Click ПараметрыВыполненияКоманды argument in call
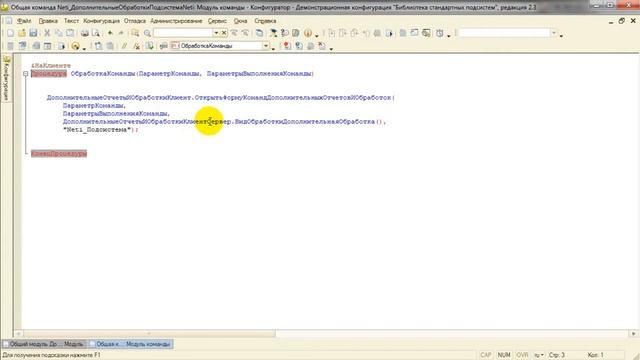The width and height of the screenshot is (640, 360). 115,113
